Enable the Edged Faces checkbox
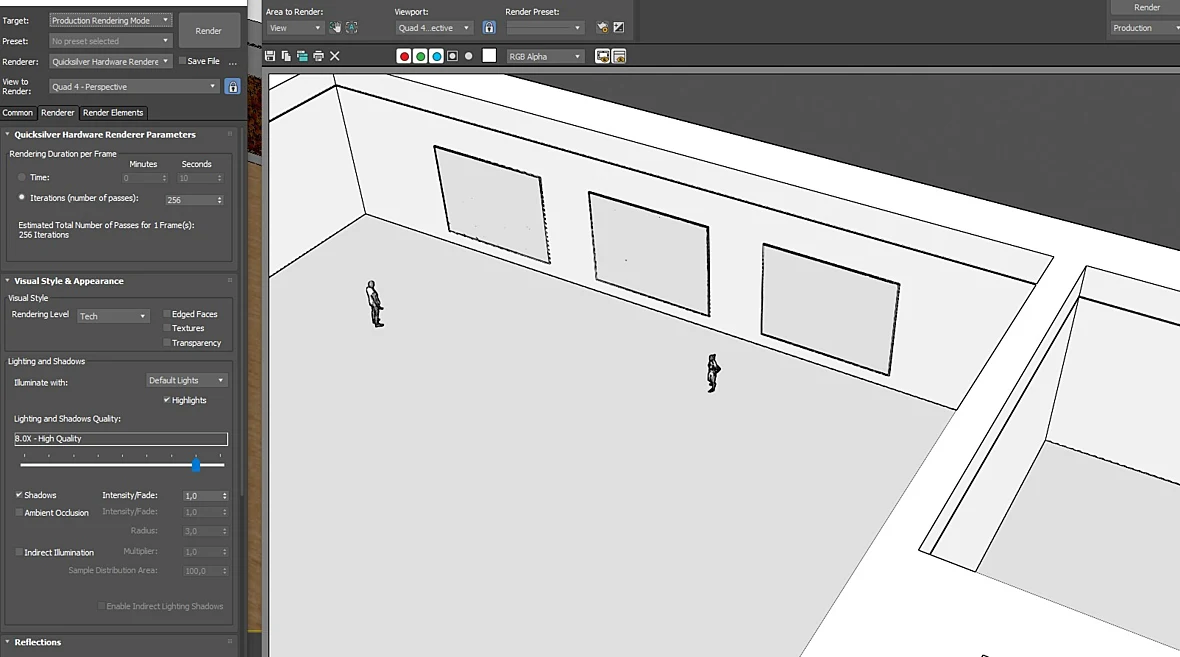1180x657 pixels. pos(167,314)
